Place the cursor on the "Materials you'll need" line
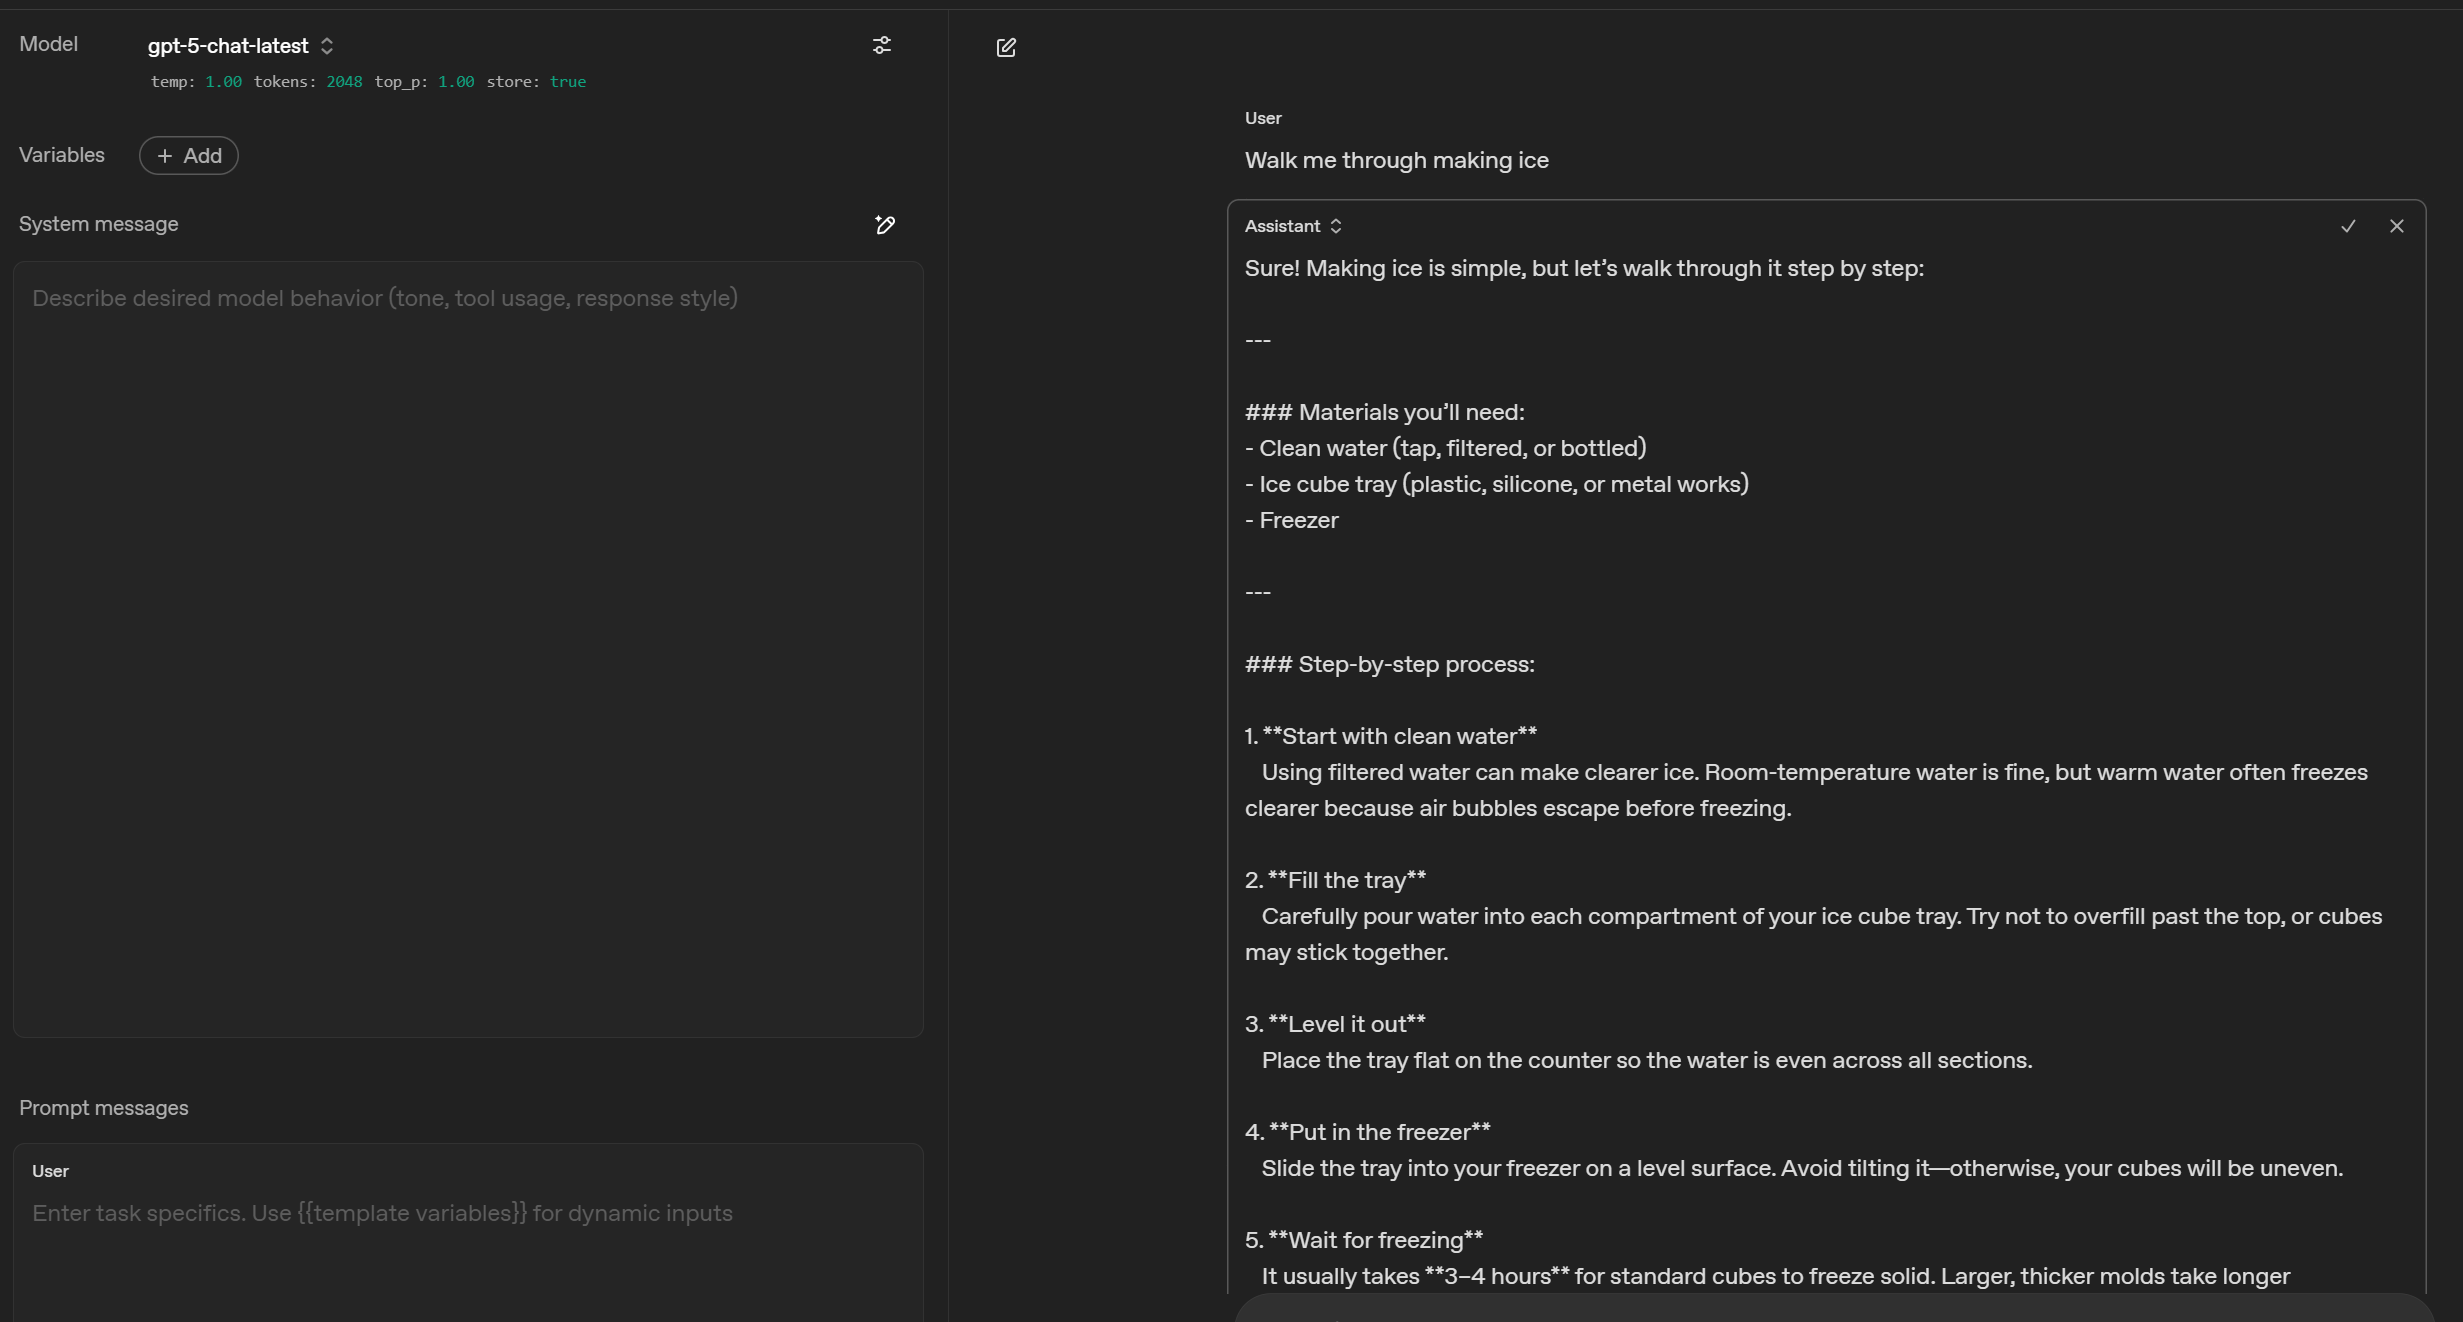The image size is (2463, 1322). click(x=1410, y=412)
